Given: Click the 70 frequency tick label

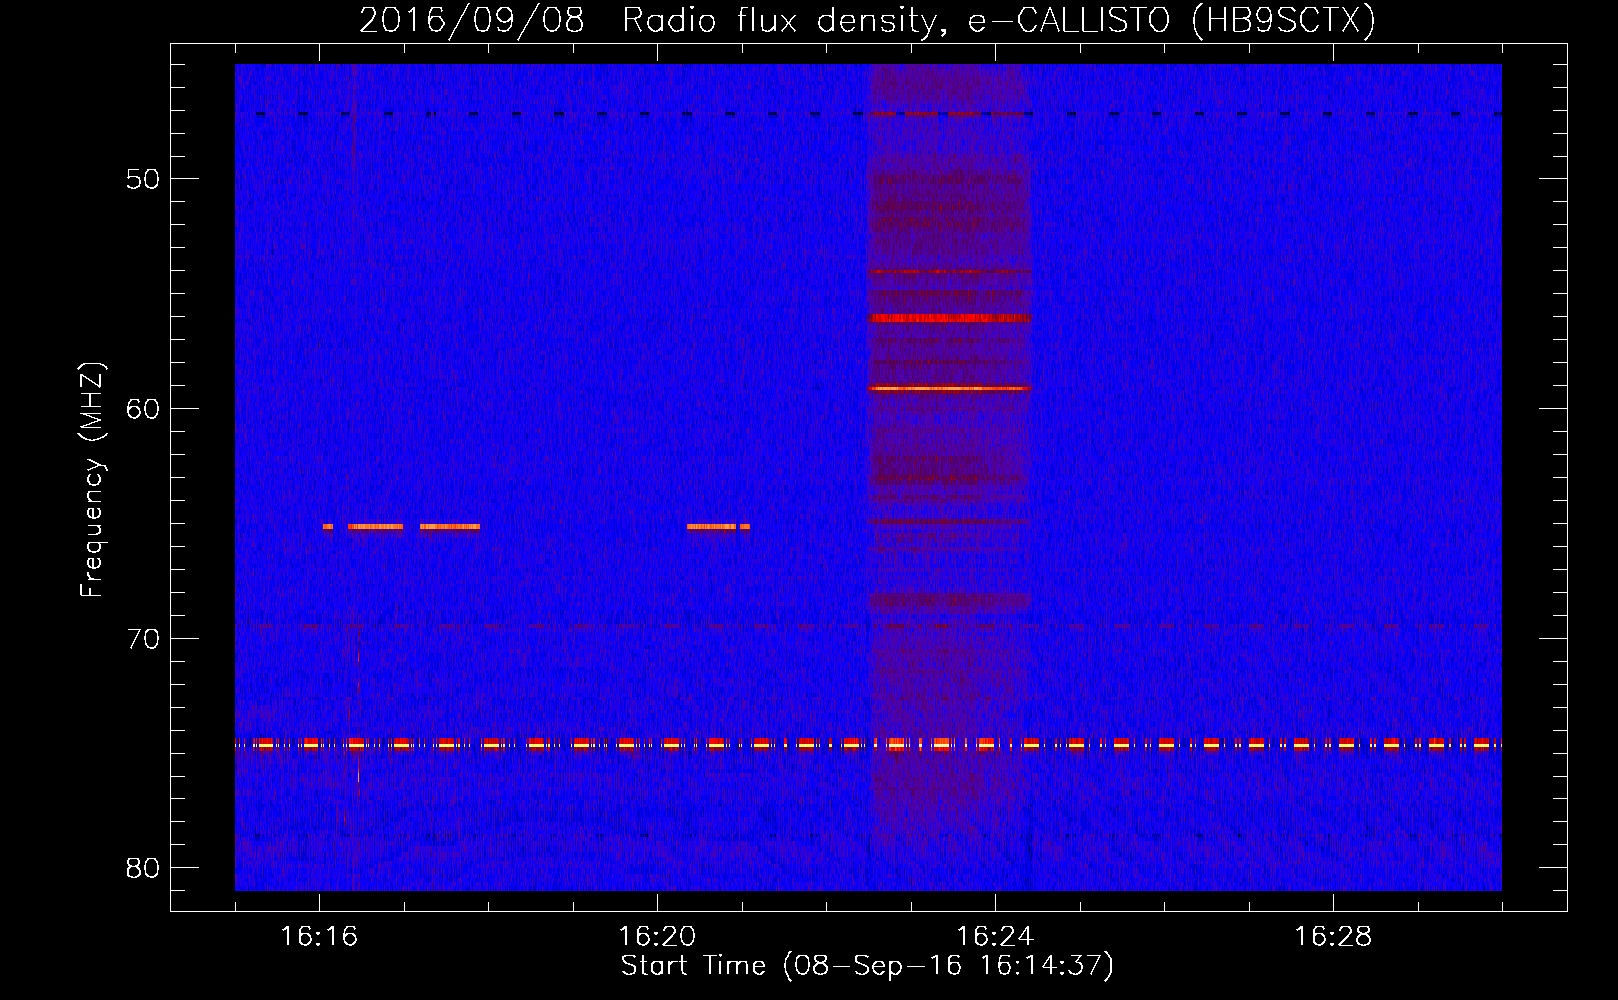Looking at the screenshot, I should 143,639.
